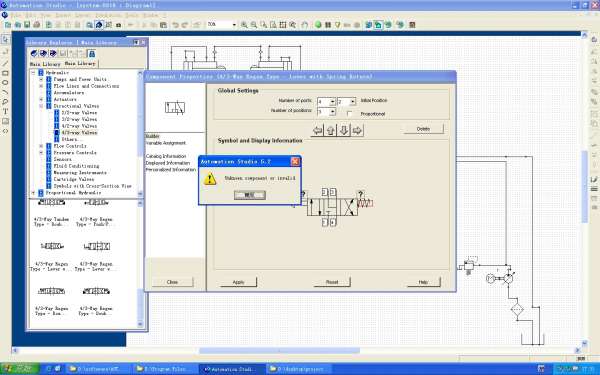The width and height of the screenshot is (600, 375).
Task: Click the Save icon in the main toolbar
Action: 27,24
